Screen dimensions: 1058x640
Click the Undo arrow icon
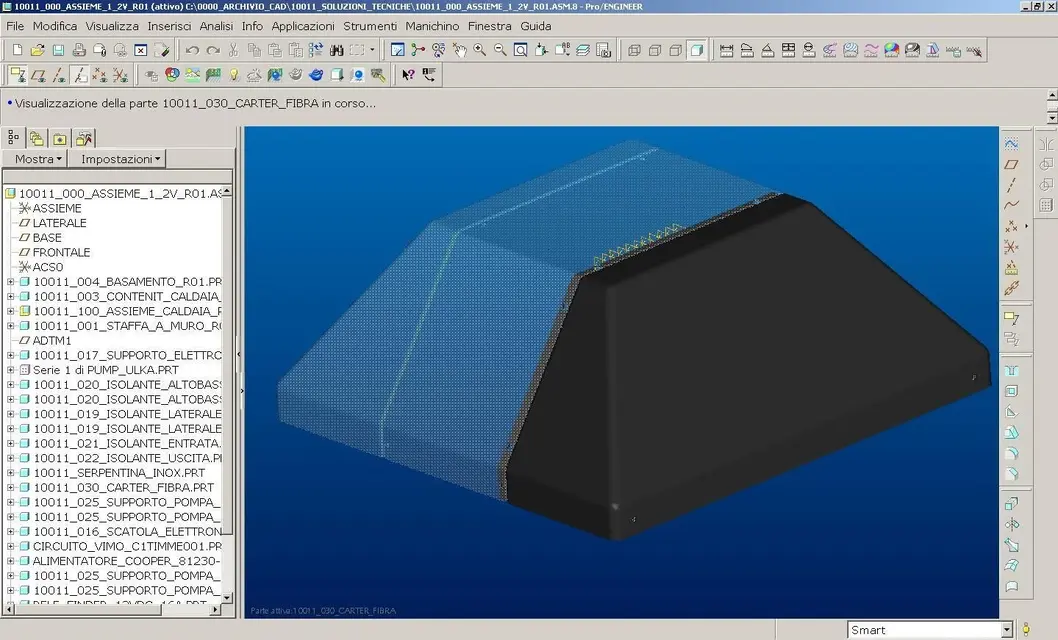click(192, 50)
